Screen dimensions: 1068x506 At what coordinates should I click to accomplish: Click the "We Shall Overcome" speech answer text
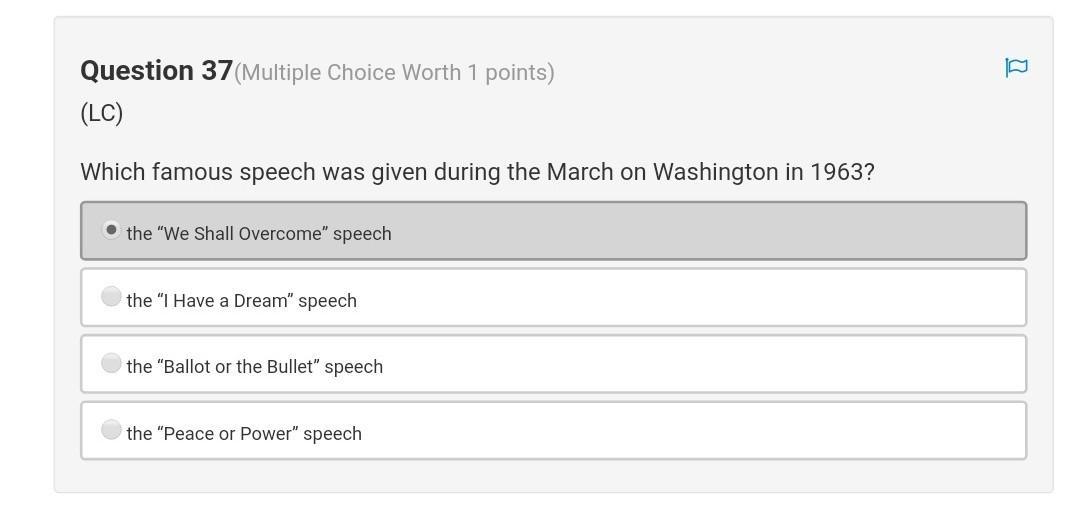[259, 234]
